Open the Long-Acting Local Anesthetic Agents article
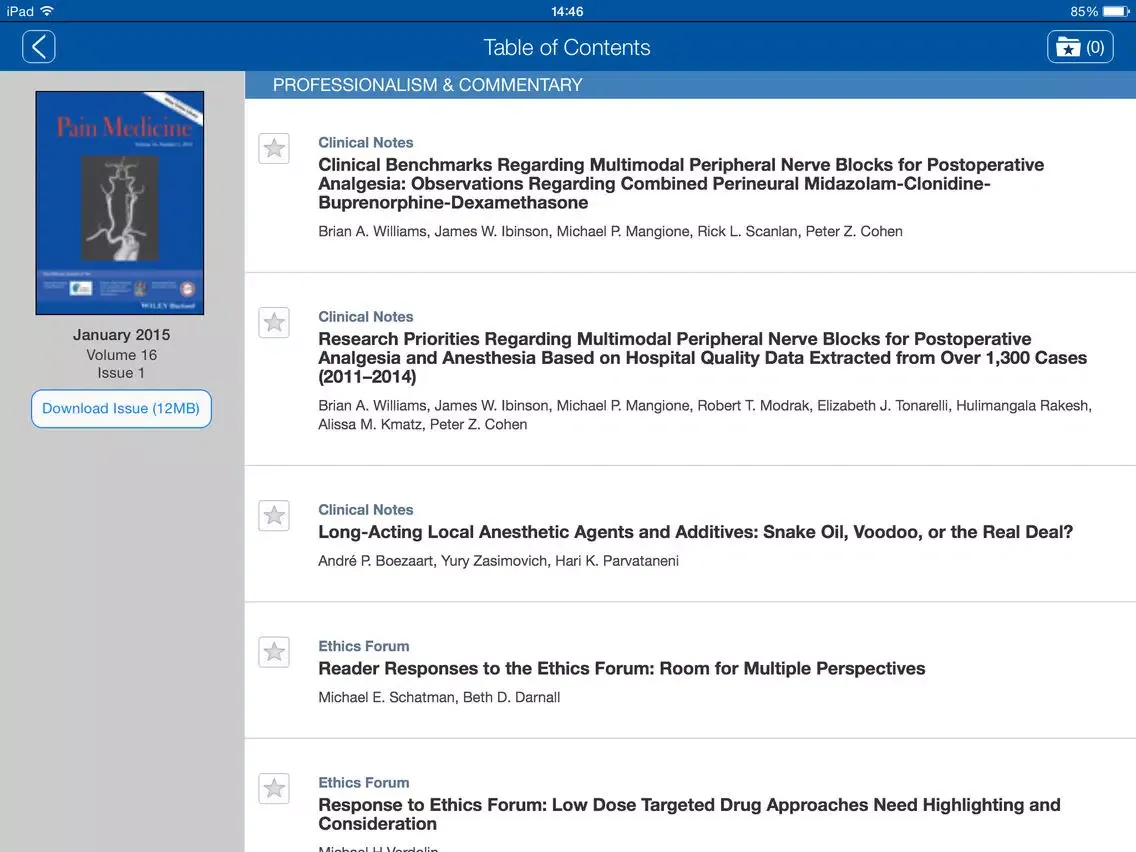 click(x=695, y=531)
